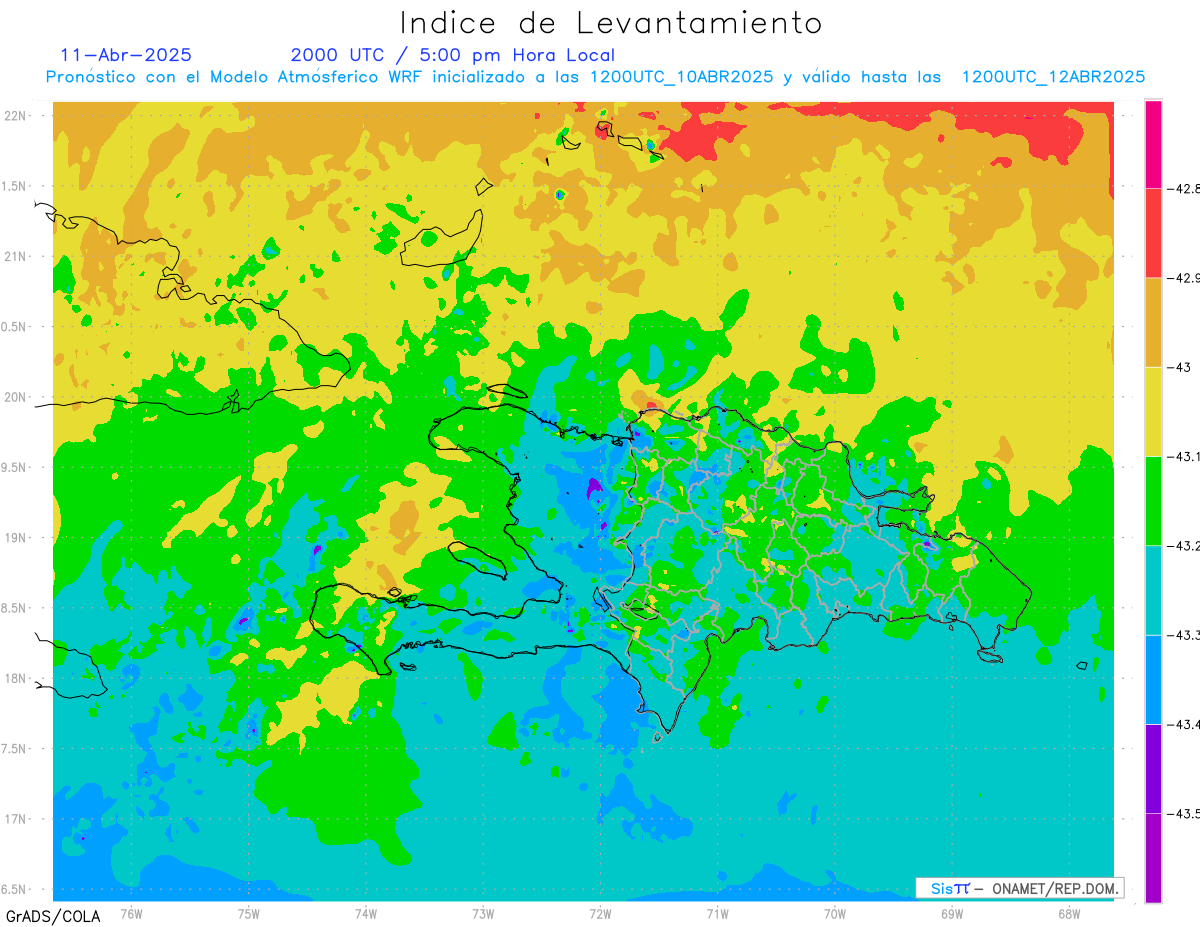Click the colorbar value "-43.5"
Screen dimensions: 1200x927
(x=1186, y=813)
